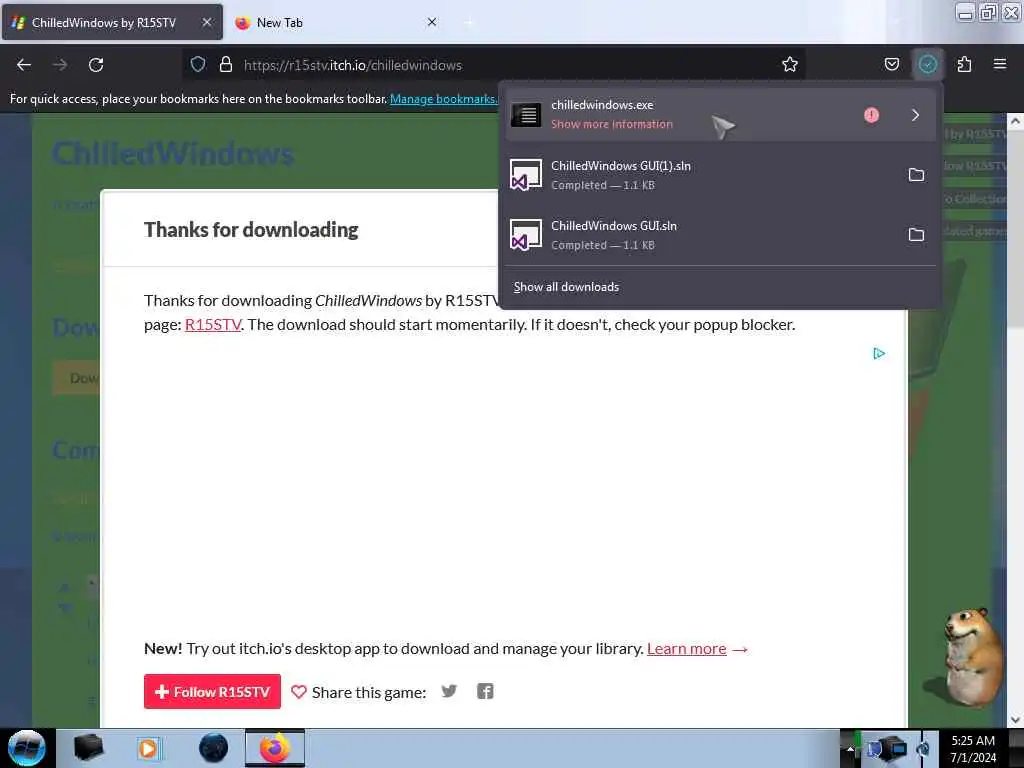Go back to the previous page
Viewport: 1024px width, 768px height.
tap(24, 65)
